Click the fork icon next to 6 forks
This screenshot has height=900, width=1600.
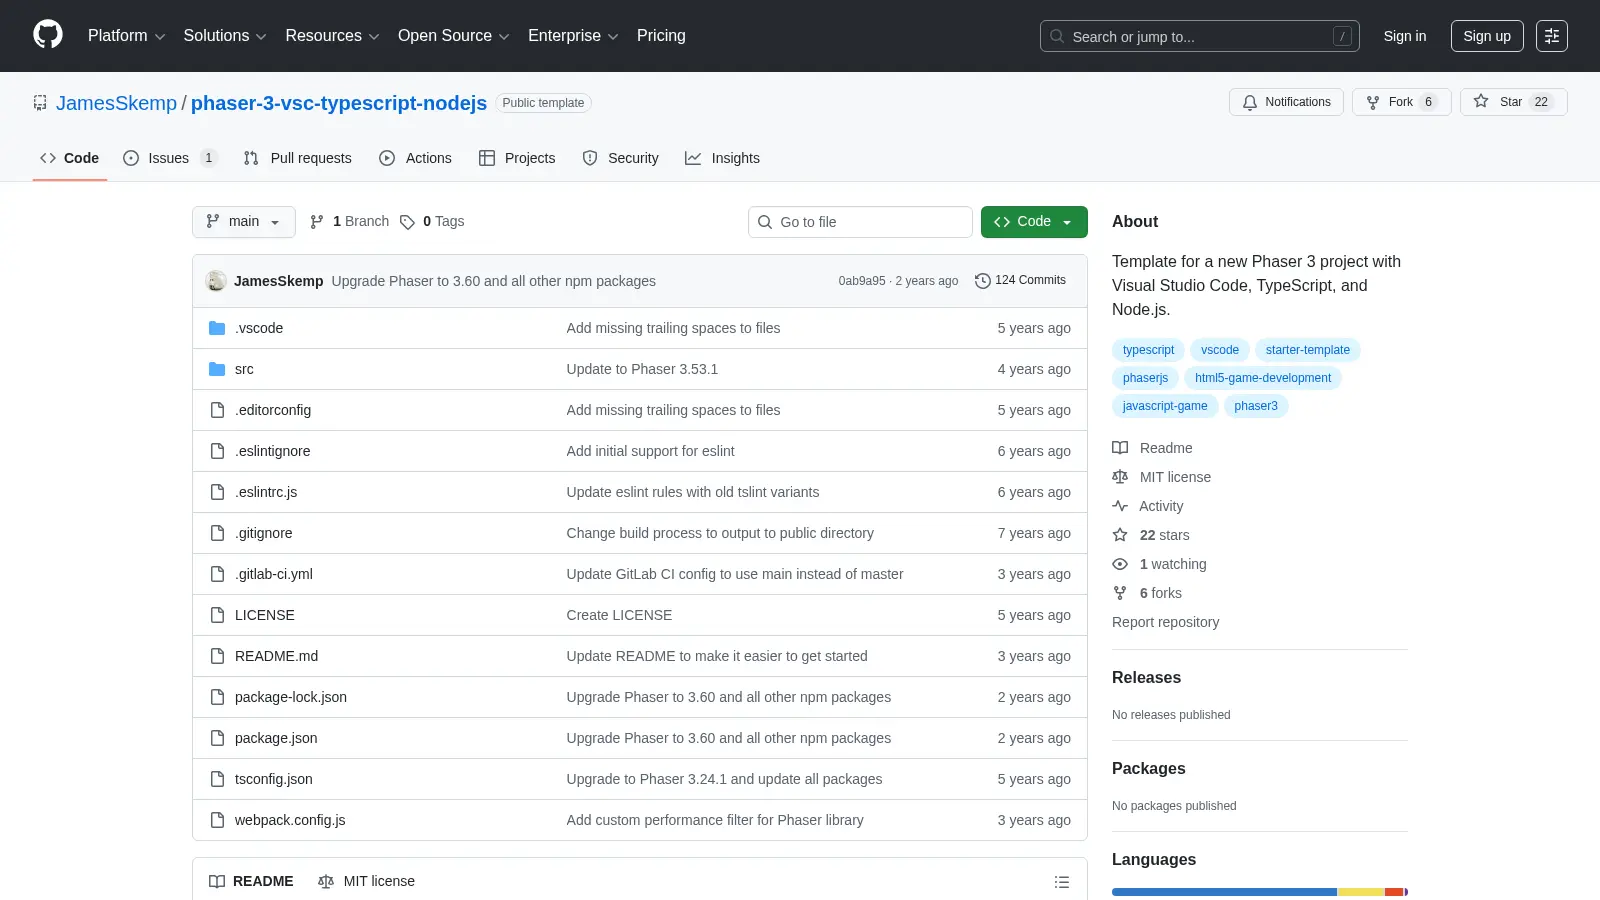coord(1120,593)
